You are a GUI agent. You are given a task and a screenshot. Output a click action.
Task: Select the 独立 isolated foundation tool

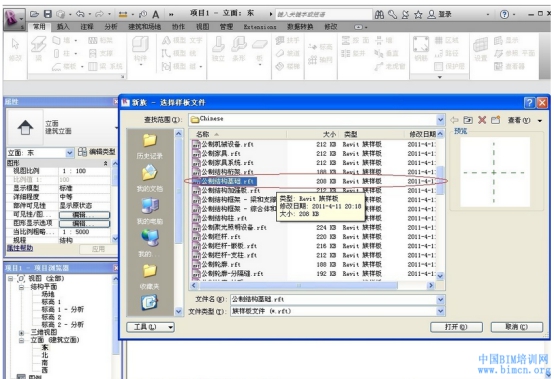(x=218, y=49)
